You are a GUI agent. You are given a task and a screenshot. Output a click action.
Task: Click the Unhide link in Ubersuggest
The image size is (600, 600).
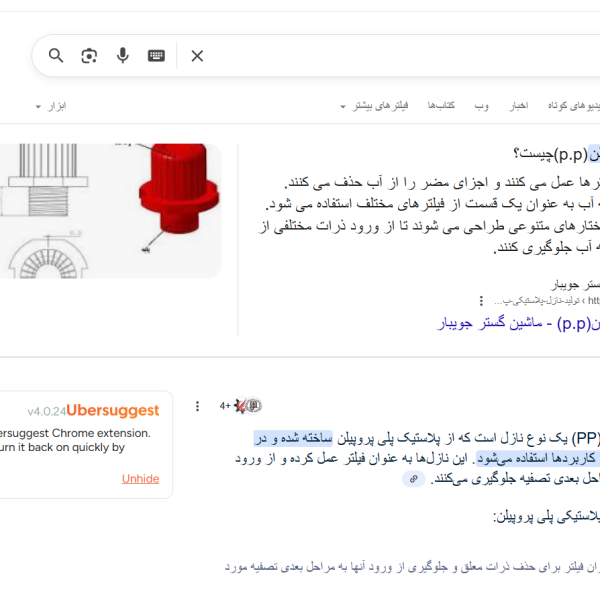click(140, 478)
